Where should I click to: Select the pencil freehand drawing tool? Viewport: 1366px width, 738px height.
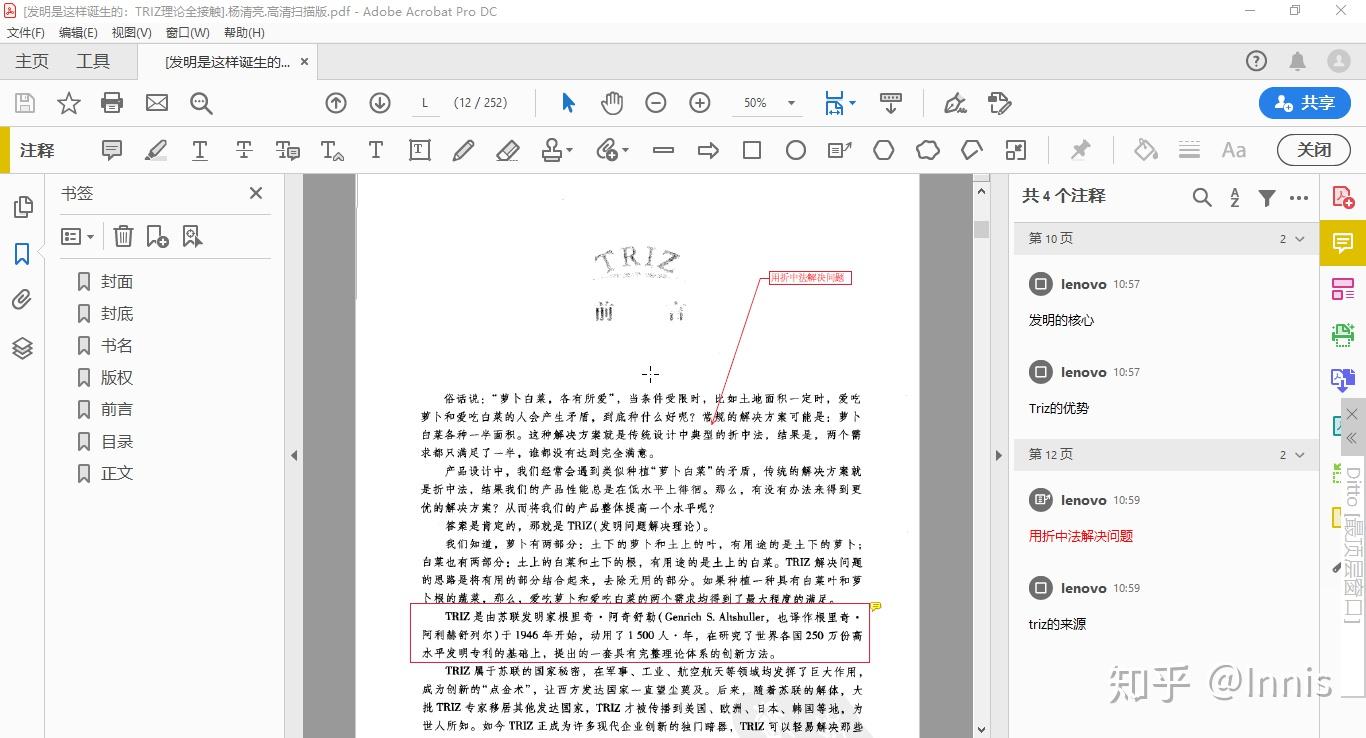463,150
